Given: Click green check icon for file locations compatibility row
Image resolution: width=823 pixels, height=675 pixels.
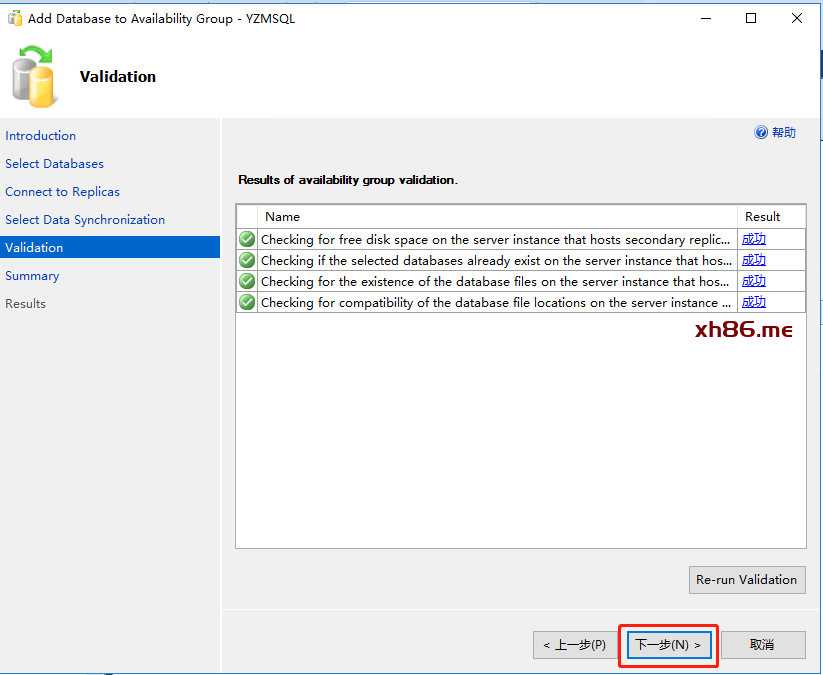Looking at the screenshot, I should (247, 302).
